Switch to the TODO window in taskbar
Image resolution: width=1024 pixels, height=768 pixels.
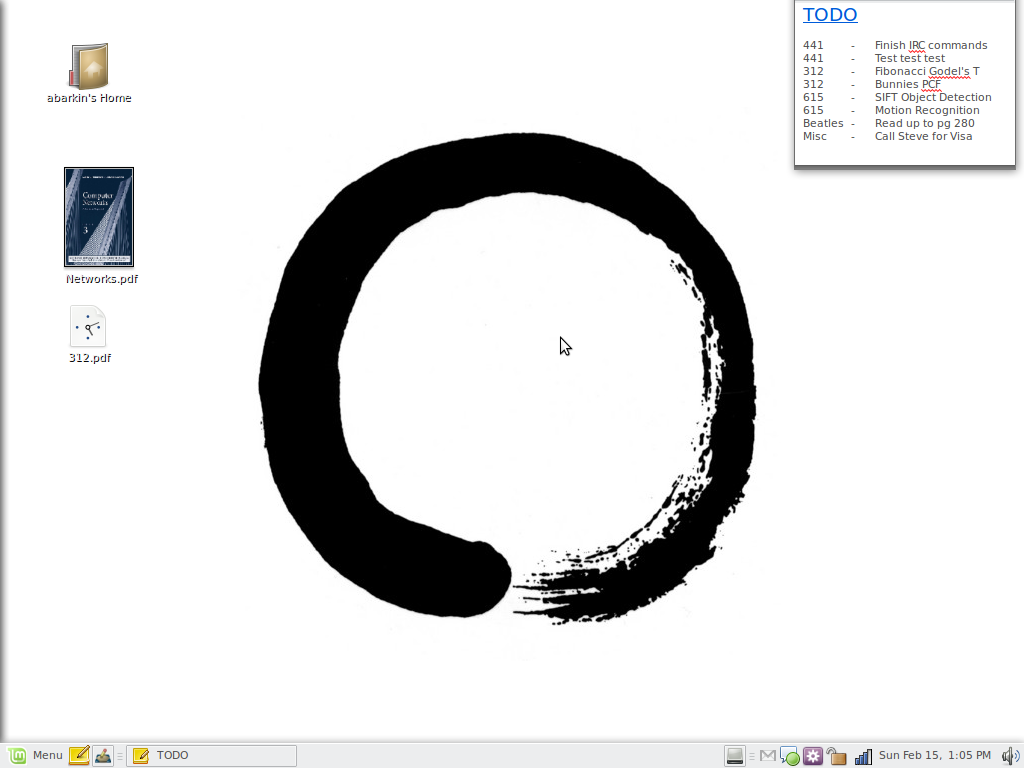point(212,755)
